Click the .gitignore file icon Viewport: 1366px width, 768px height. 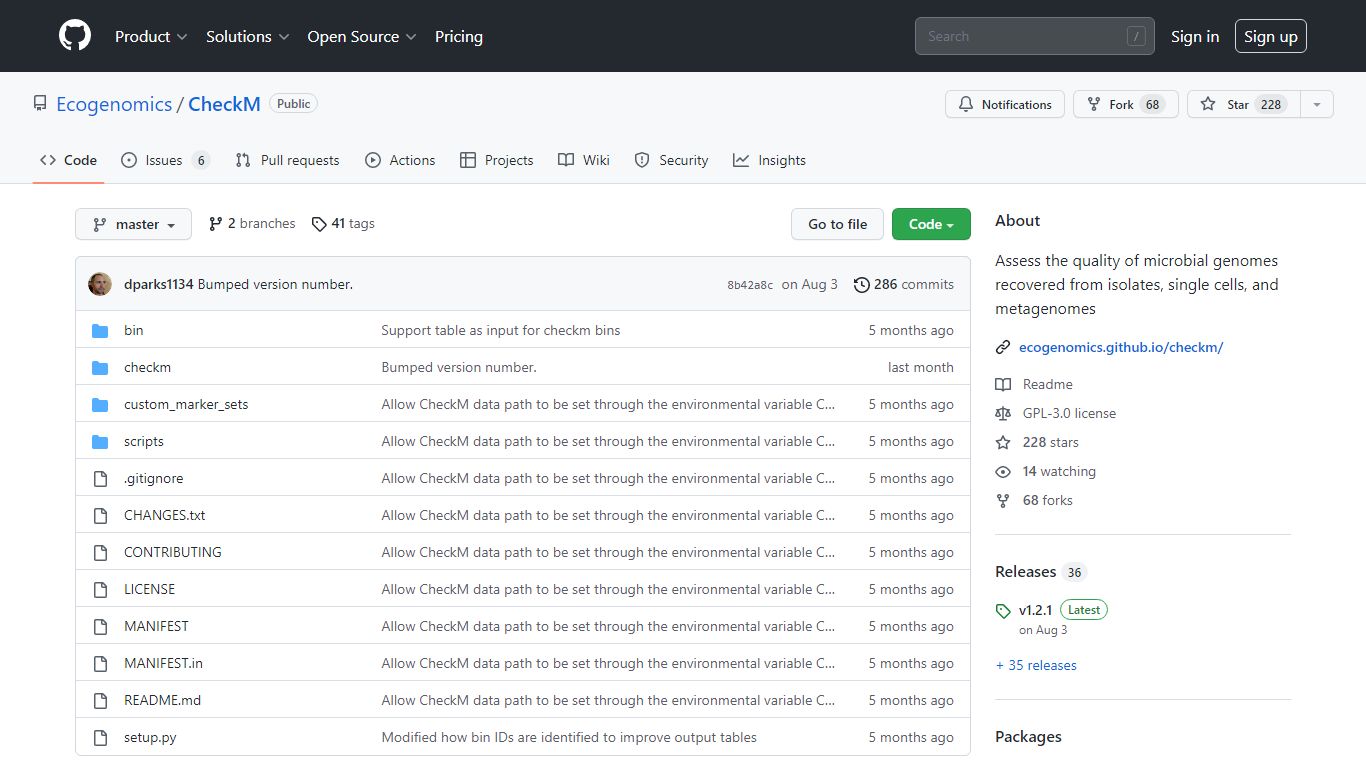pyautogui.click(x=100, y=478)
